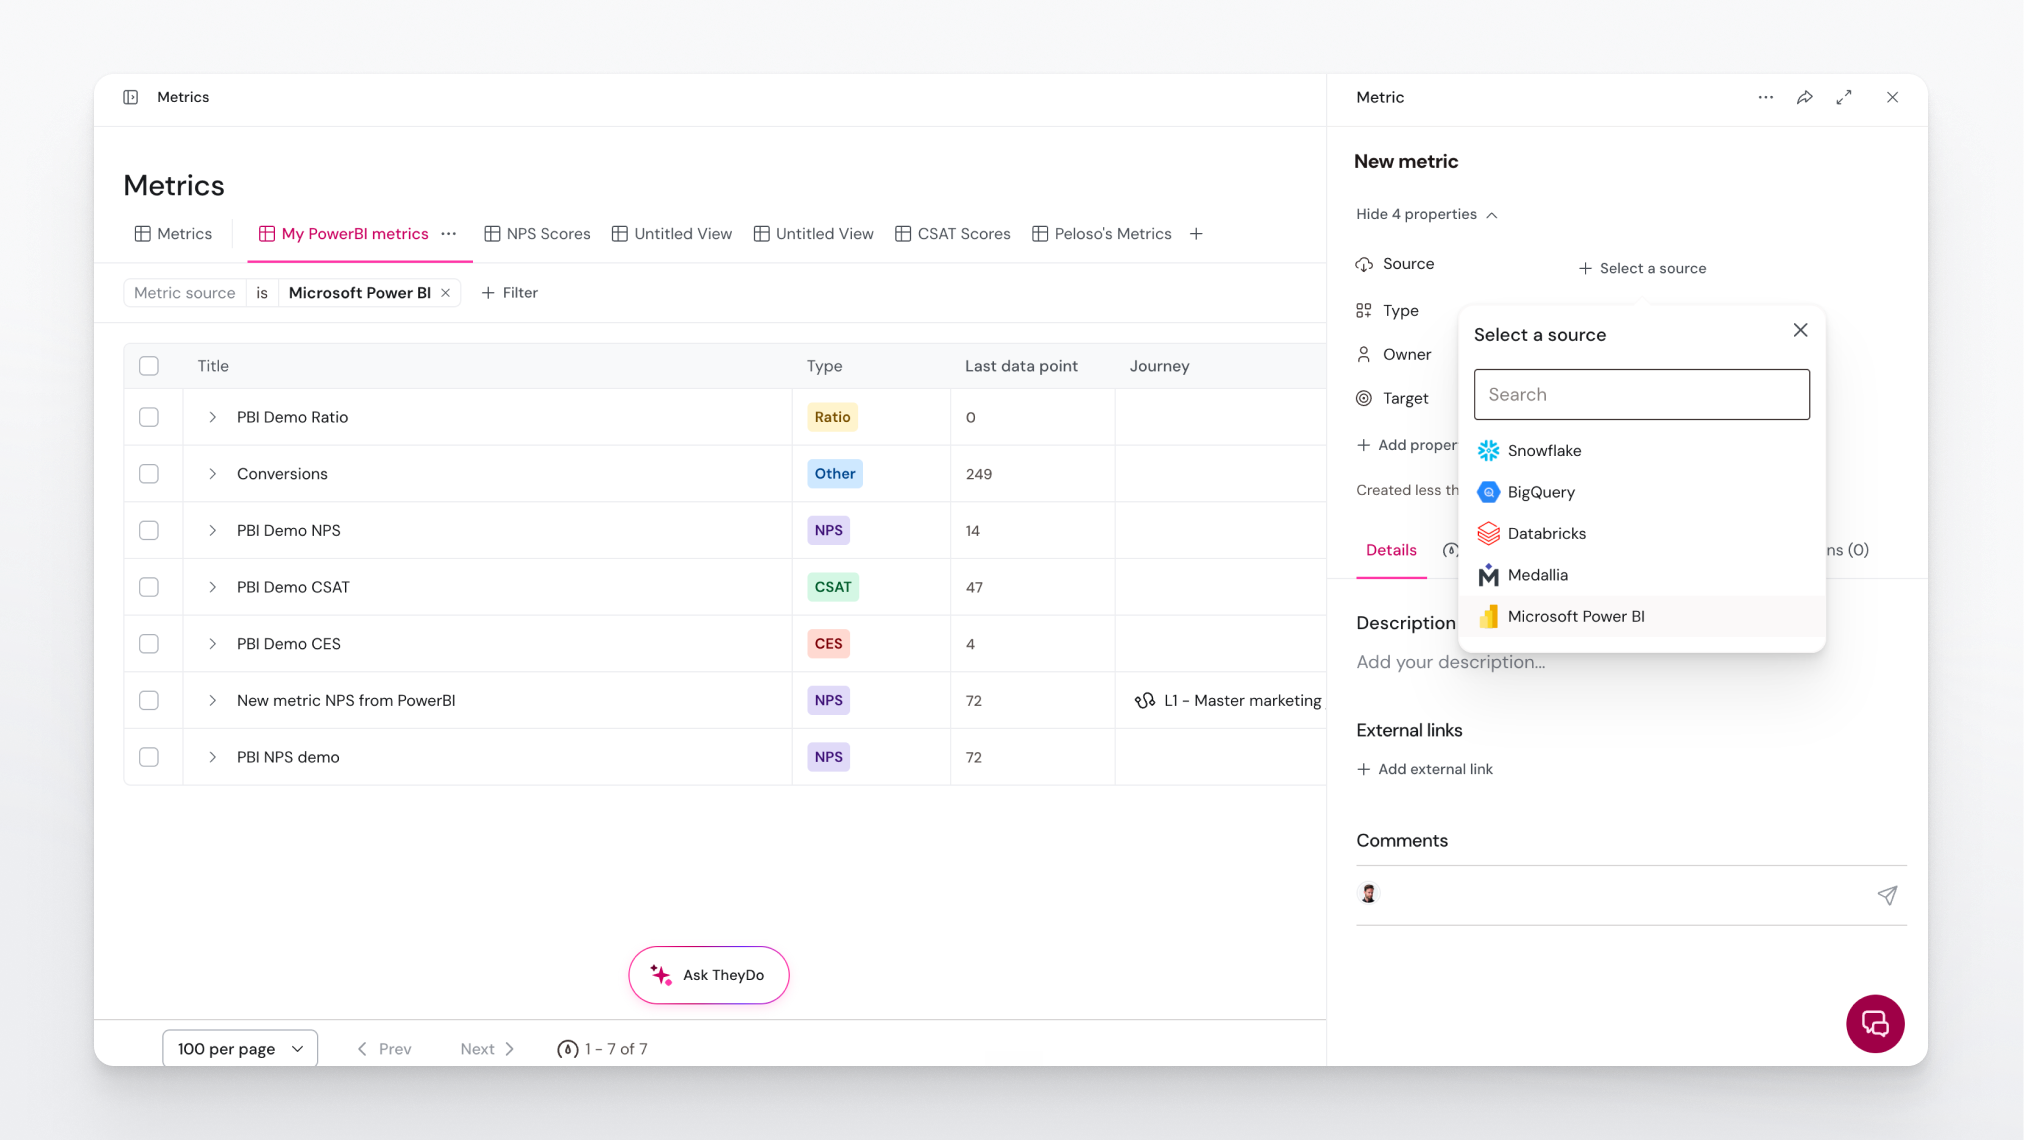Expand the Conversions row
The width and height of the screenshot is (2024, 1140).
(212, 474)
